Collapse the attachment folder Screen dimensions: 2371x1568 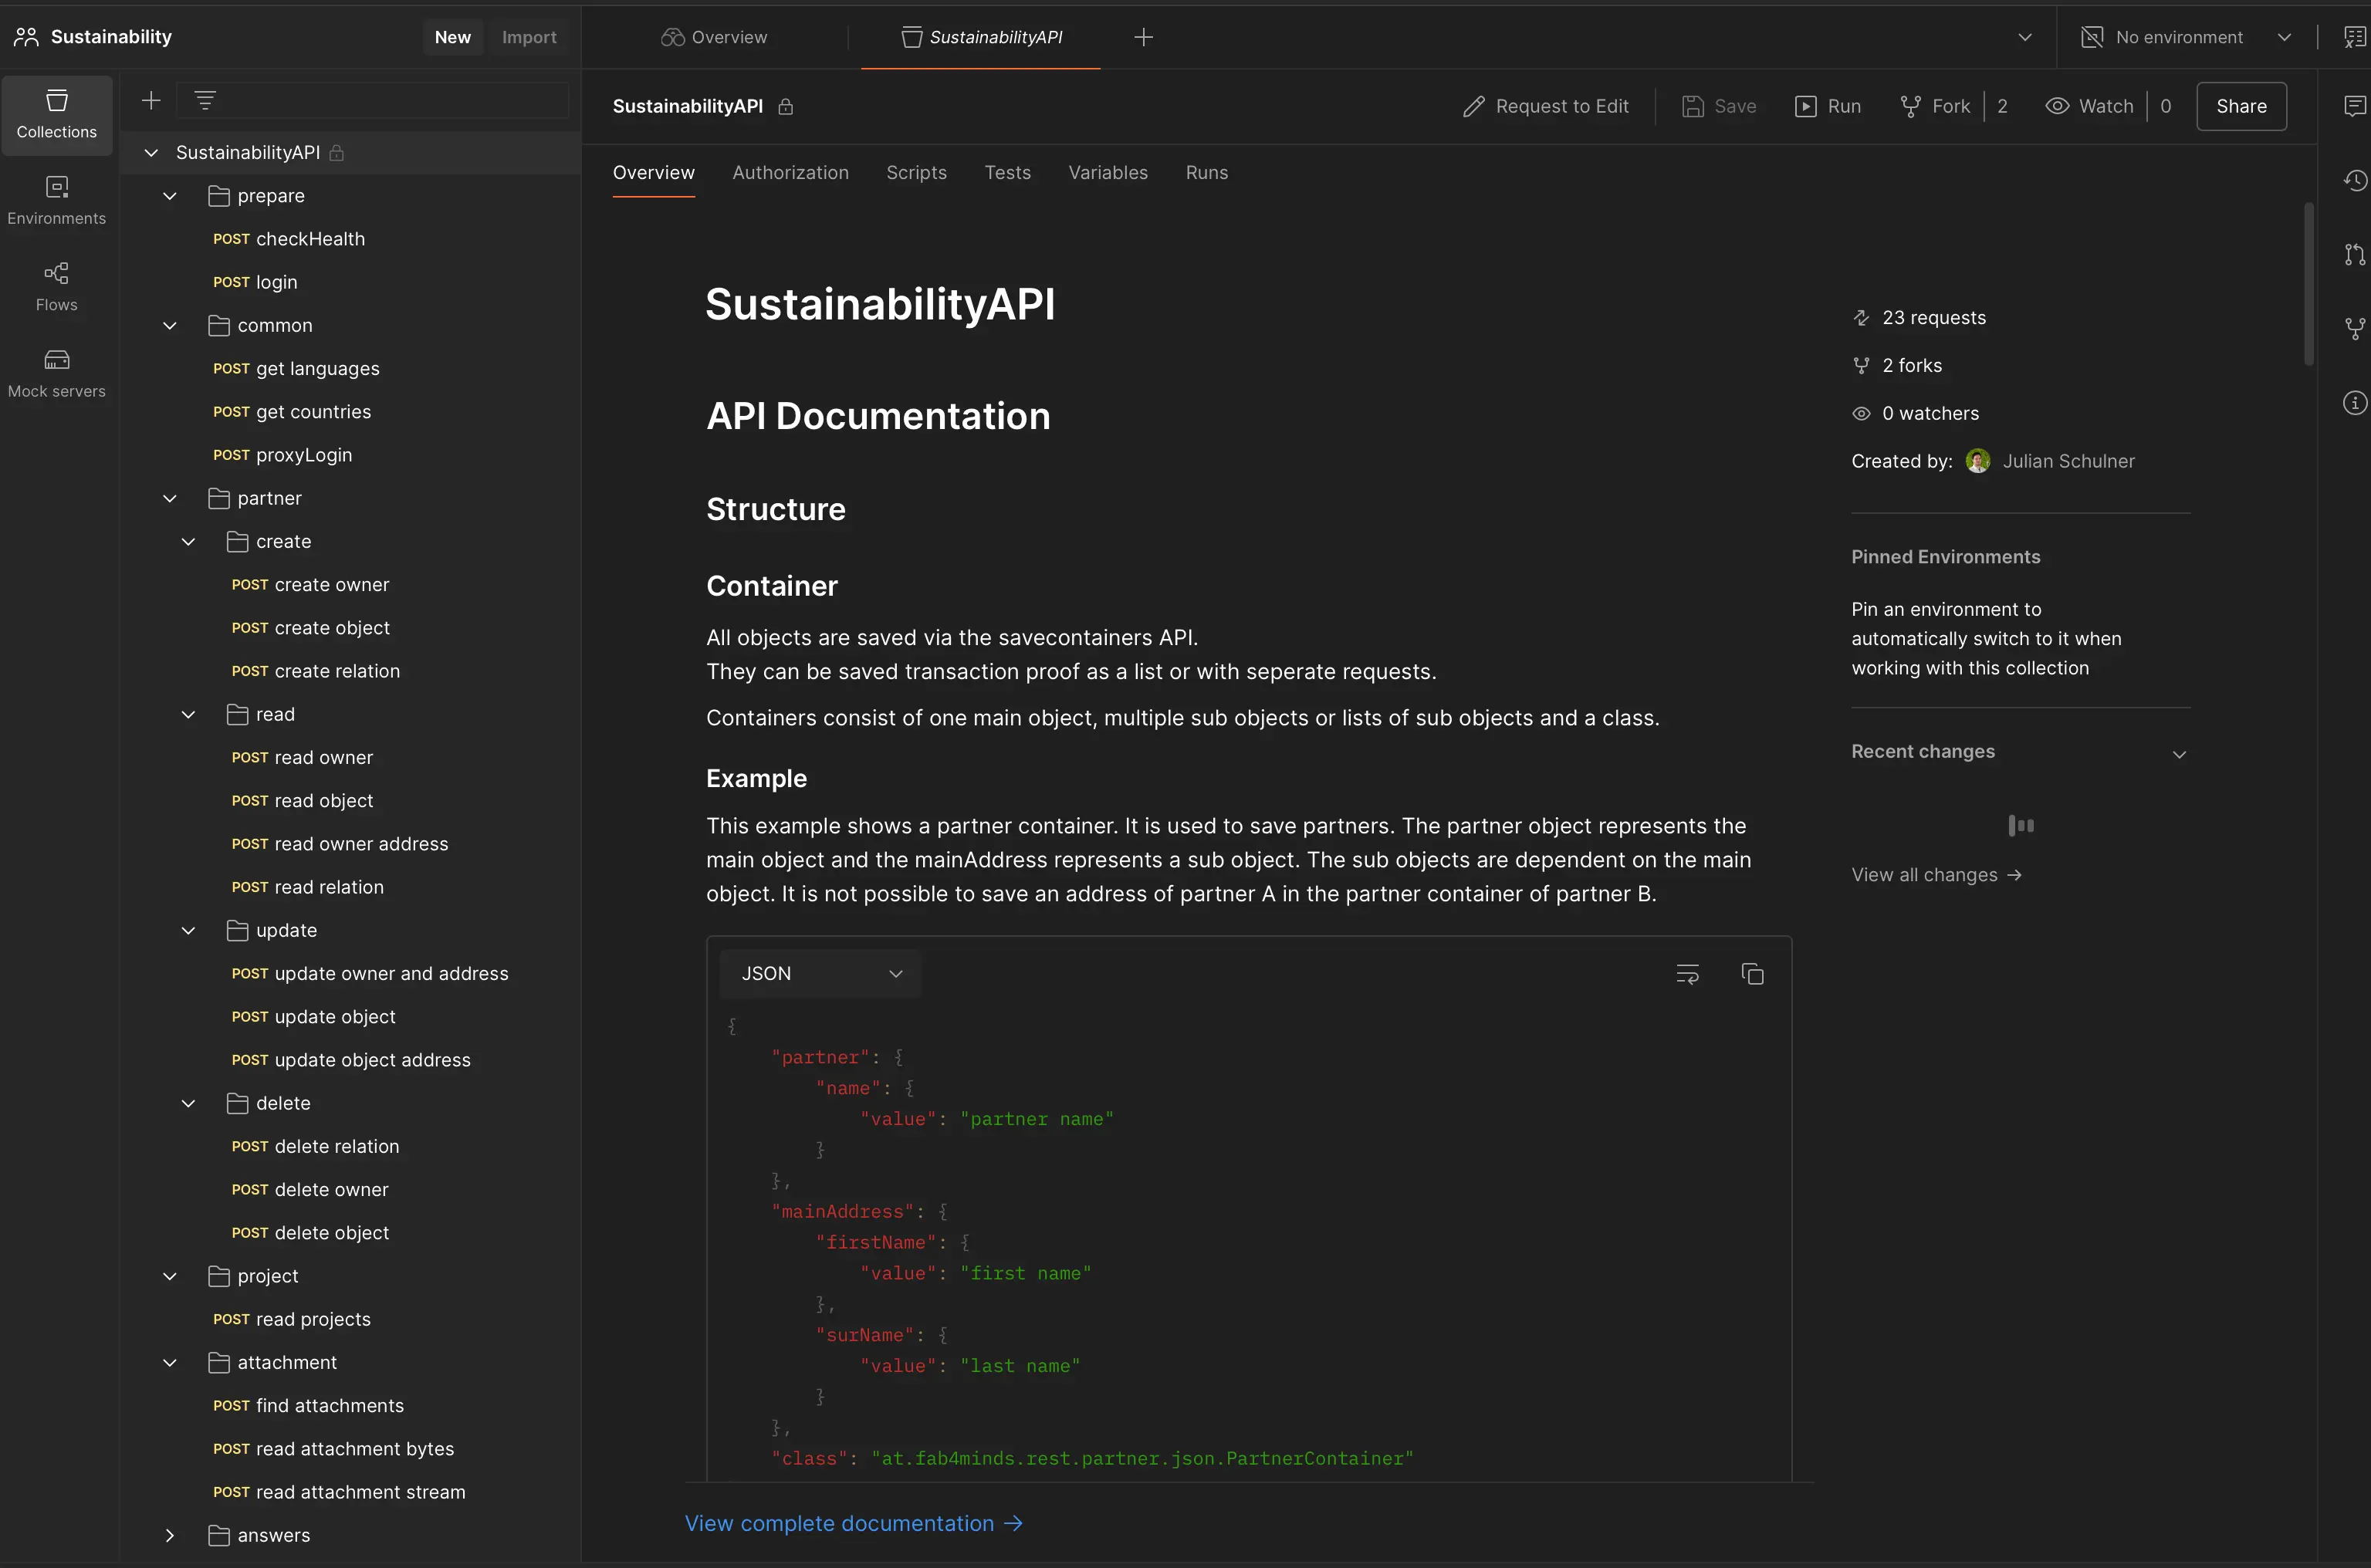pos(170,1363)
